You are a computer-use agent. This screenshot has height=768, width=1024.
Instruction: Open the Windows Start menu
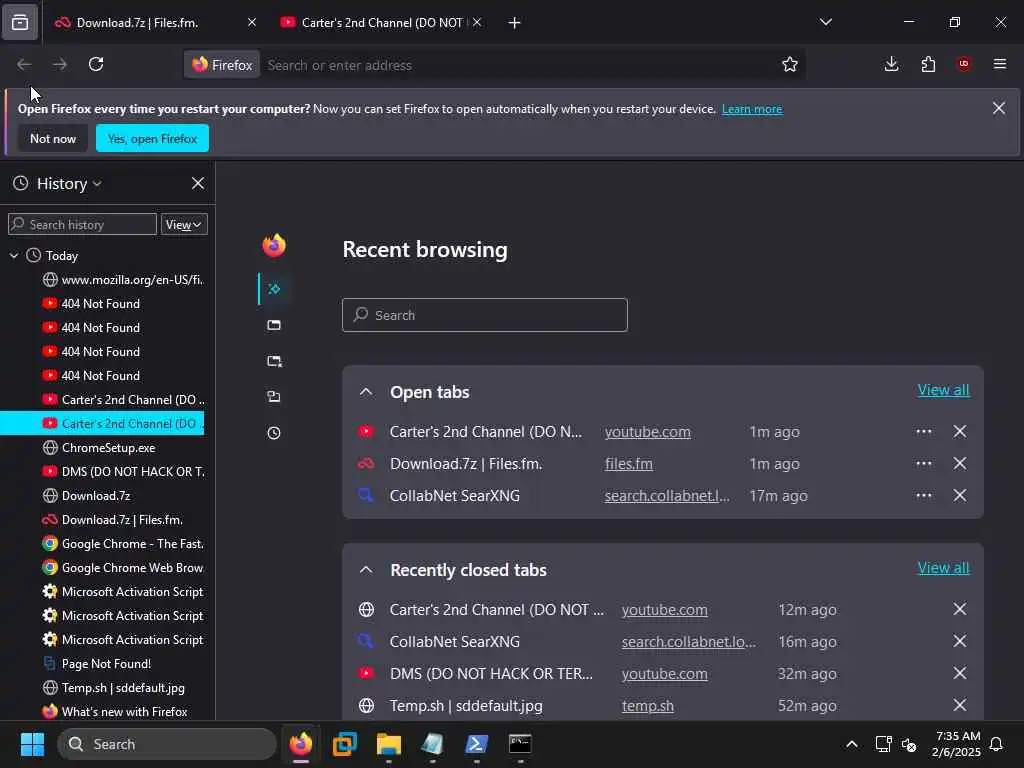[33, 744]
